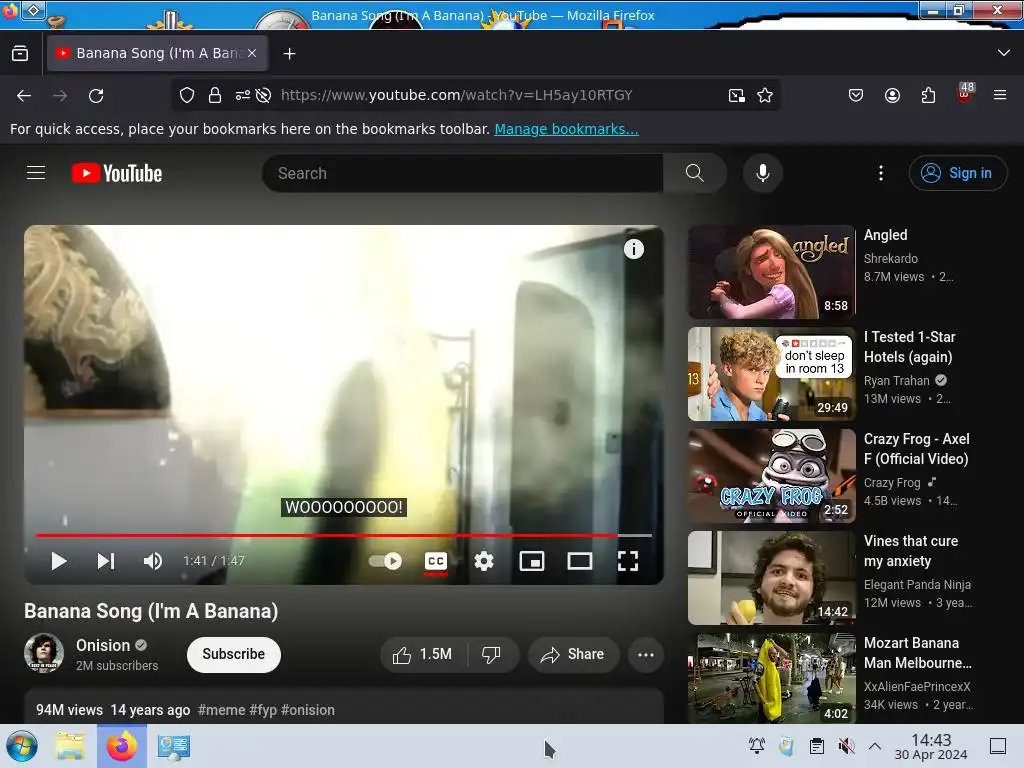Click the #meme hashtag
This screenshot has width=1024, height=768.
pyautogui.click(x=221, y=710)
